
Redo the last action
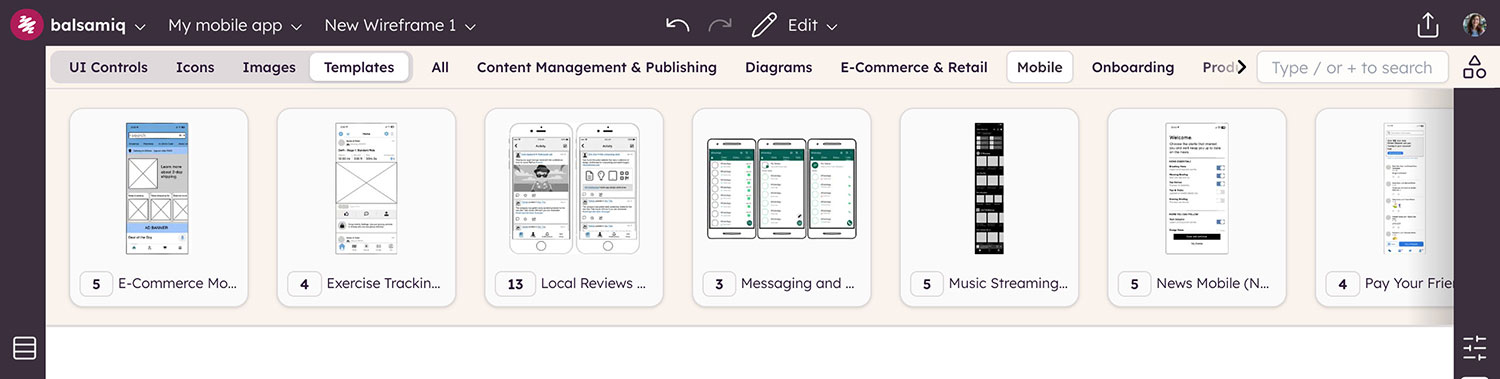tap(719, 25)
